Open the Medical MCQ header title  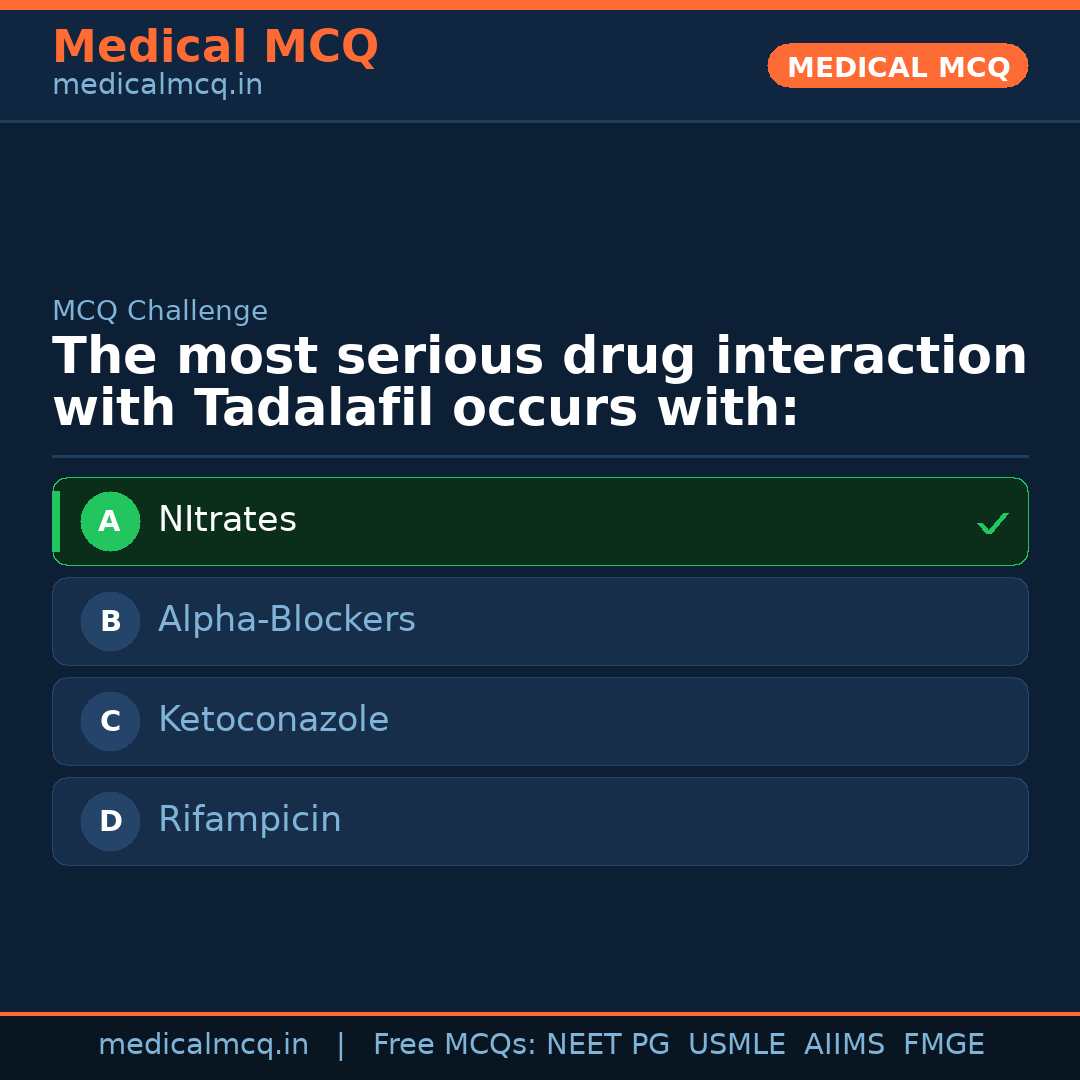(x=215, y=47)
